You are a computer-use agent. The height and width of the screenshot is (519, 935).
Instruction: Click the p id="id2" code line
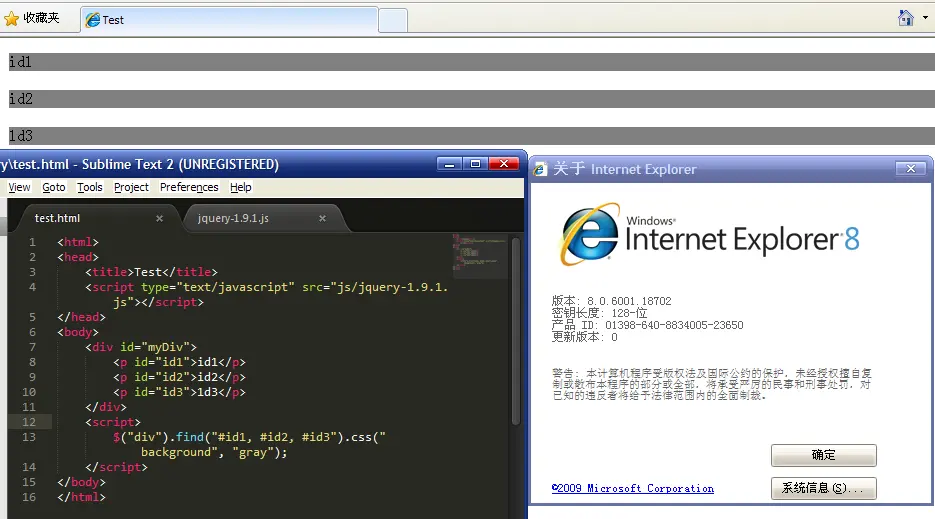[179, 377]
